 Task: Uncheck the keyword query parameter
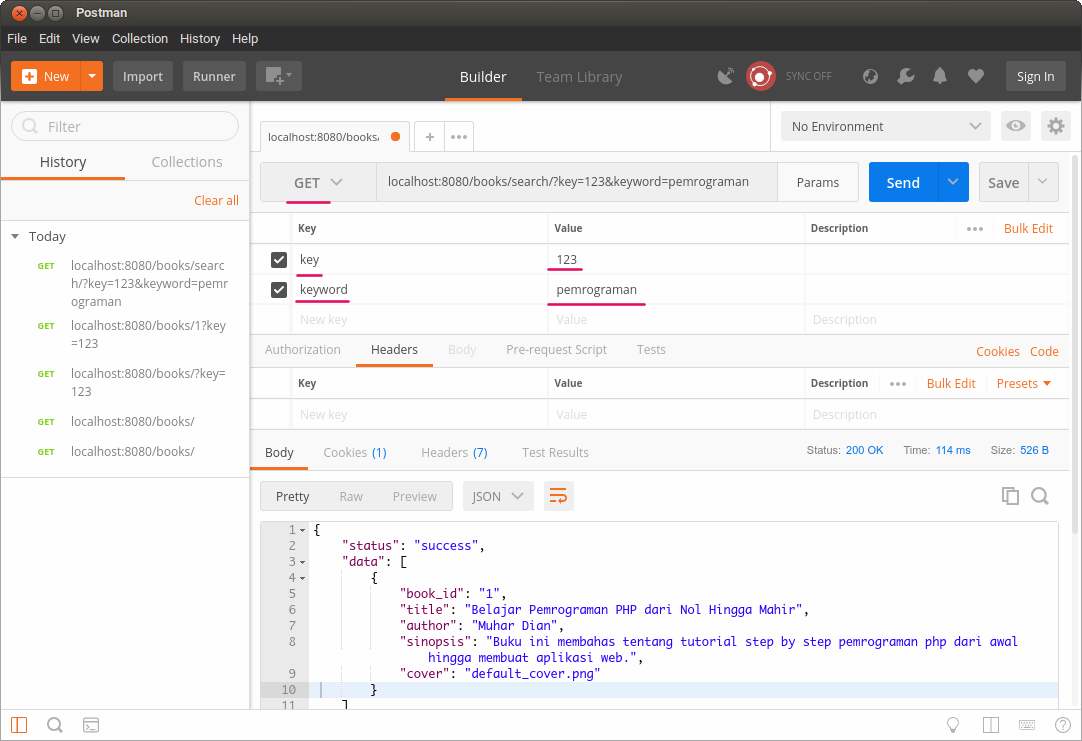(279, 289)
